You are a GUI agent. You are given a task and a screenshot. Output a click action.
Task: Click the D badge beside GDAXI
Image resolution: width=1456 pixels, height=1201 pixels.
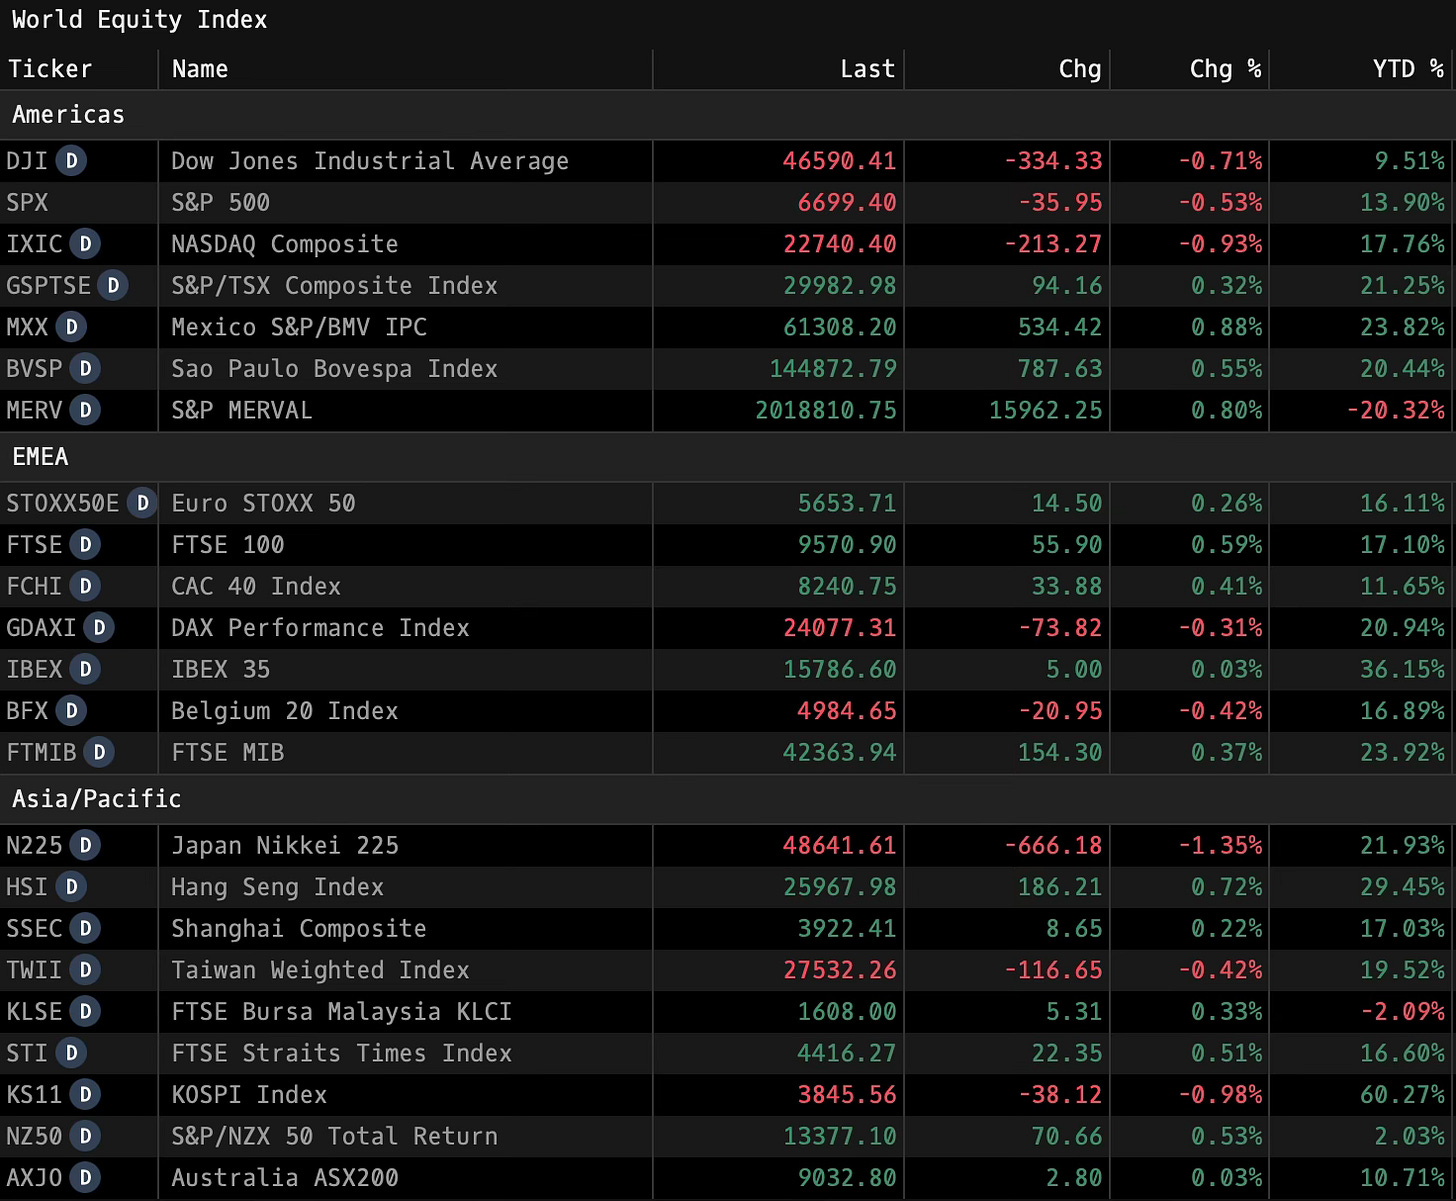pyautogui.click(x=99, y=628)
